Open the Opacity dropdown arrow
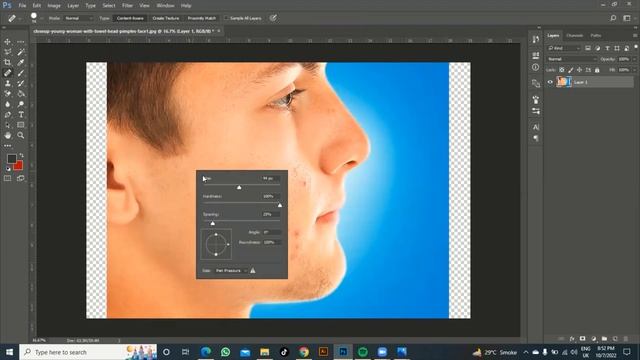Screen dimensions: 640x360 pyautogui.click(x=634, y=59)
